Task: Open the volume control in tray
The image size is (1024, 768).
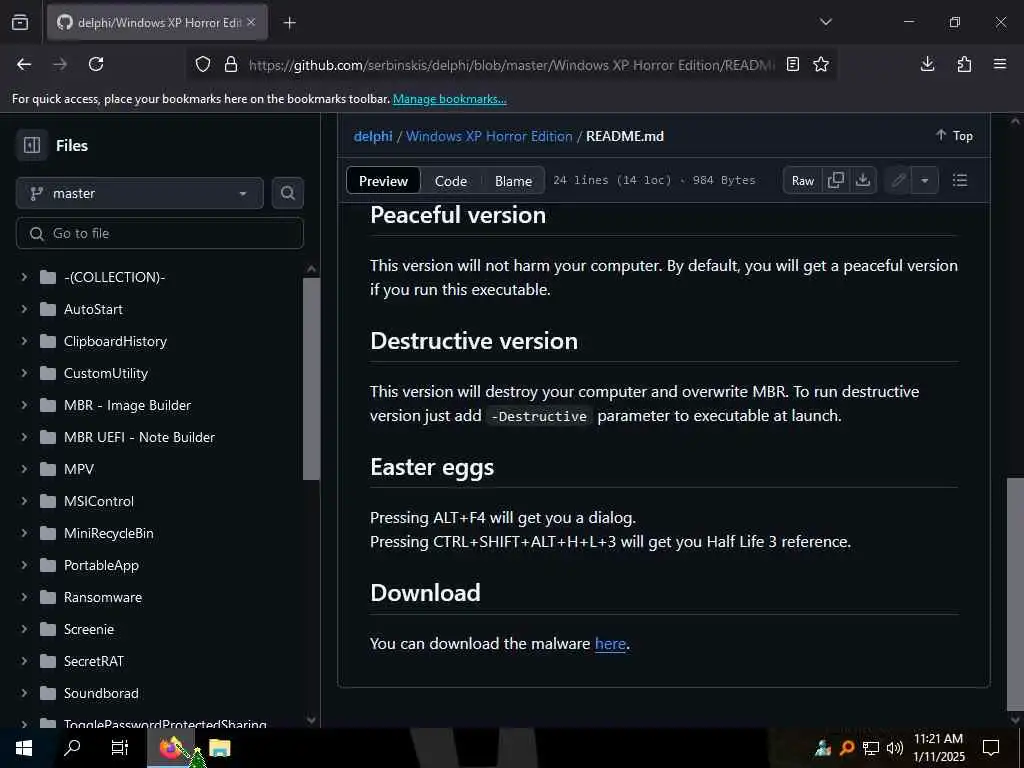Action: 895,748
